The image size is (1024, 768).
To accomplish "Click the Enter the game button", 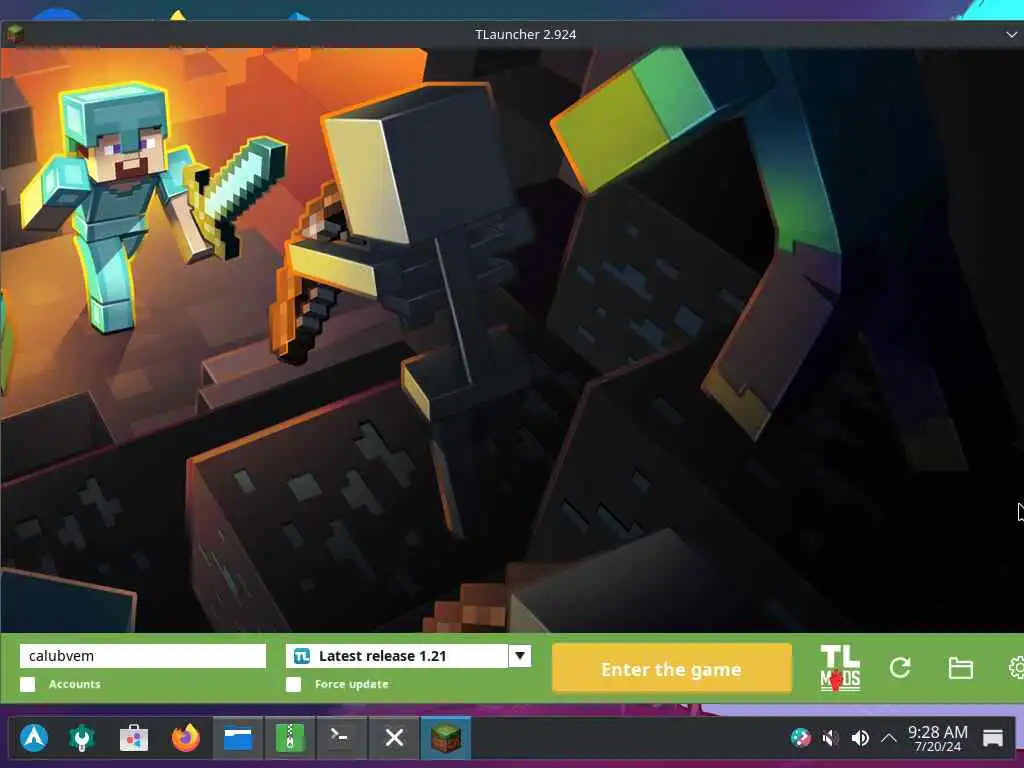I will [x=671, y=668].
